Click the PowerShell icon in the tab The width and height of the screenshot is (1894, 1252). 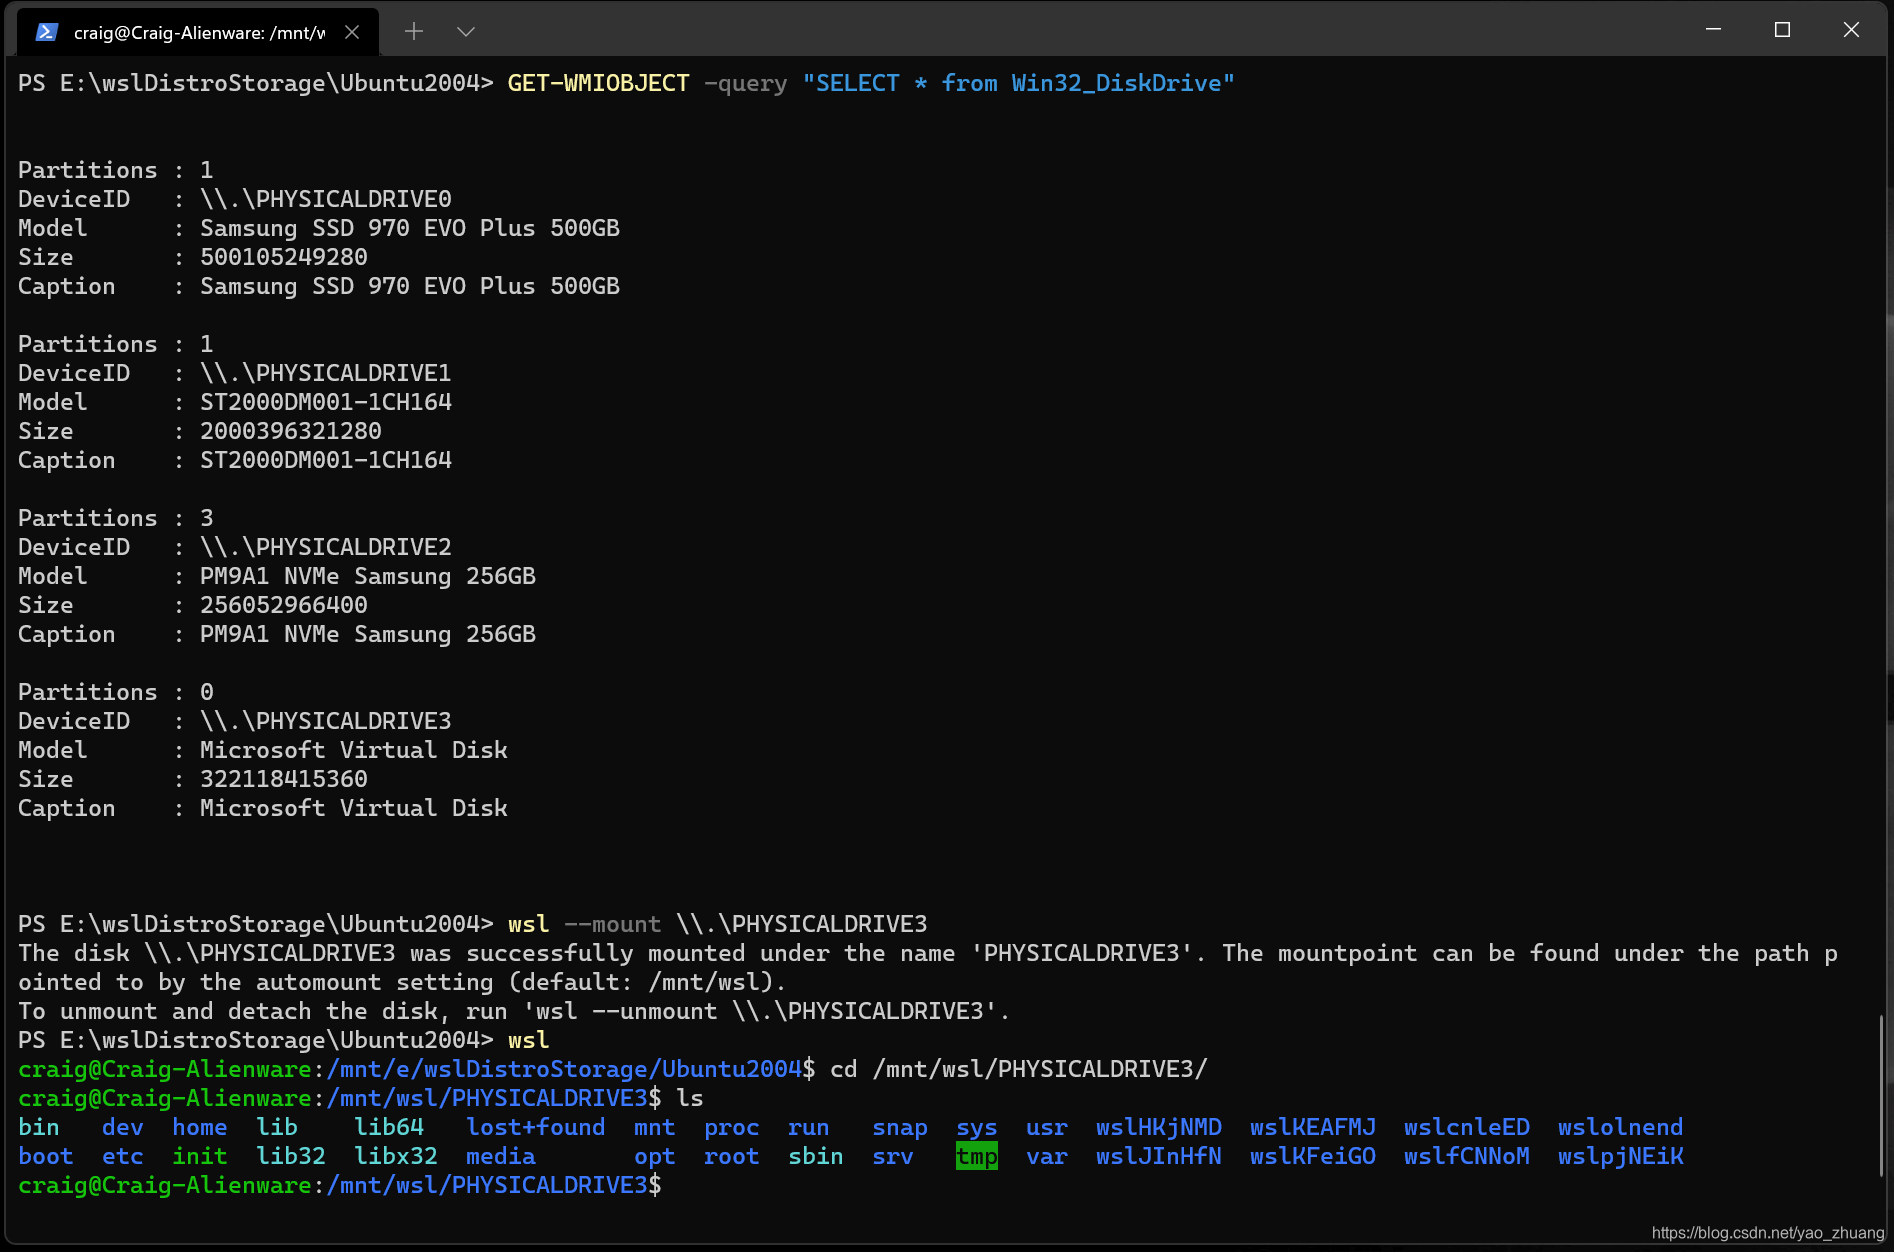click(46, 32)
